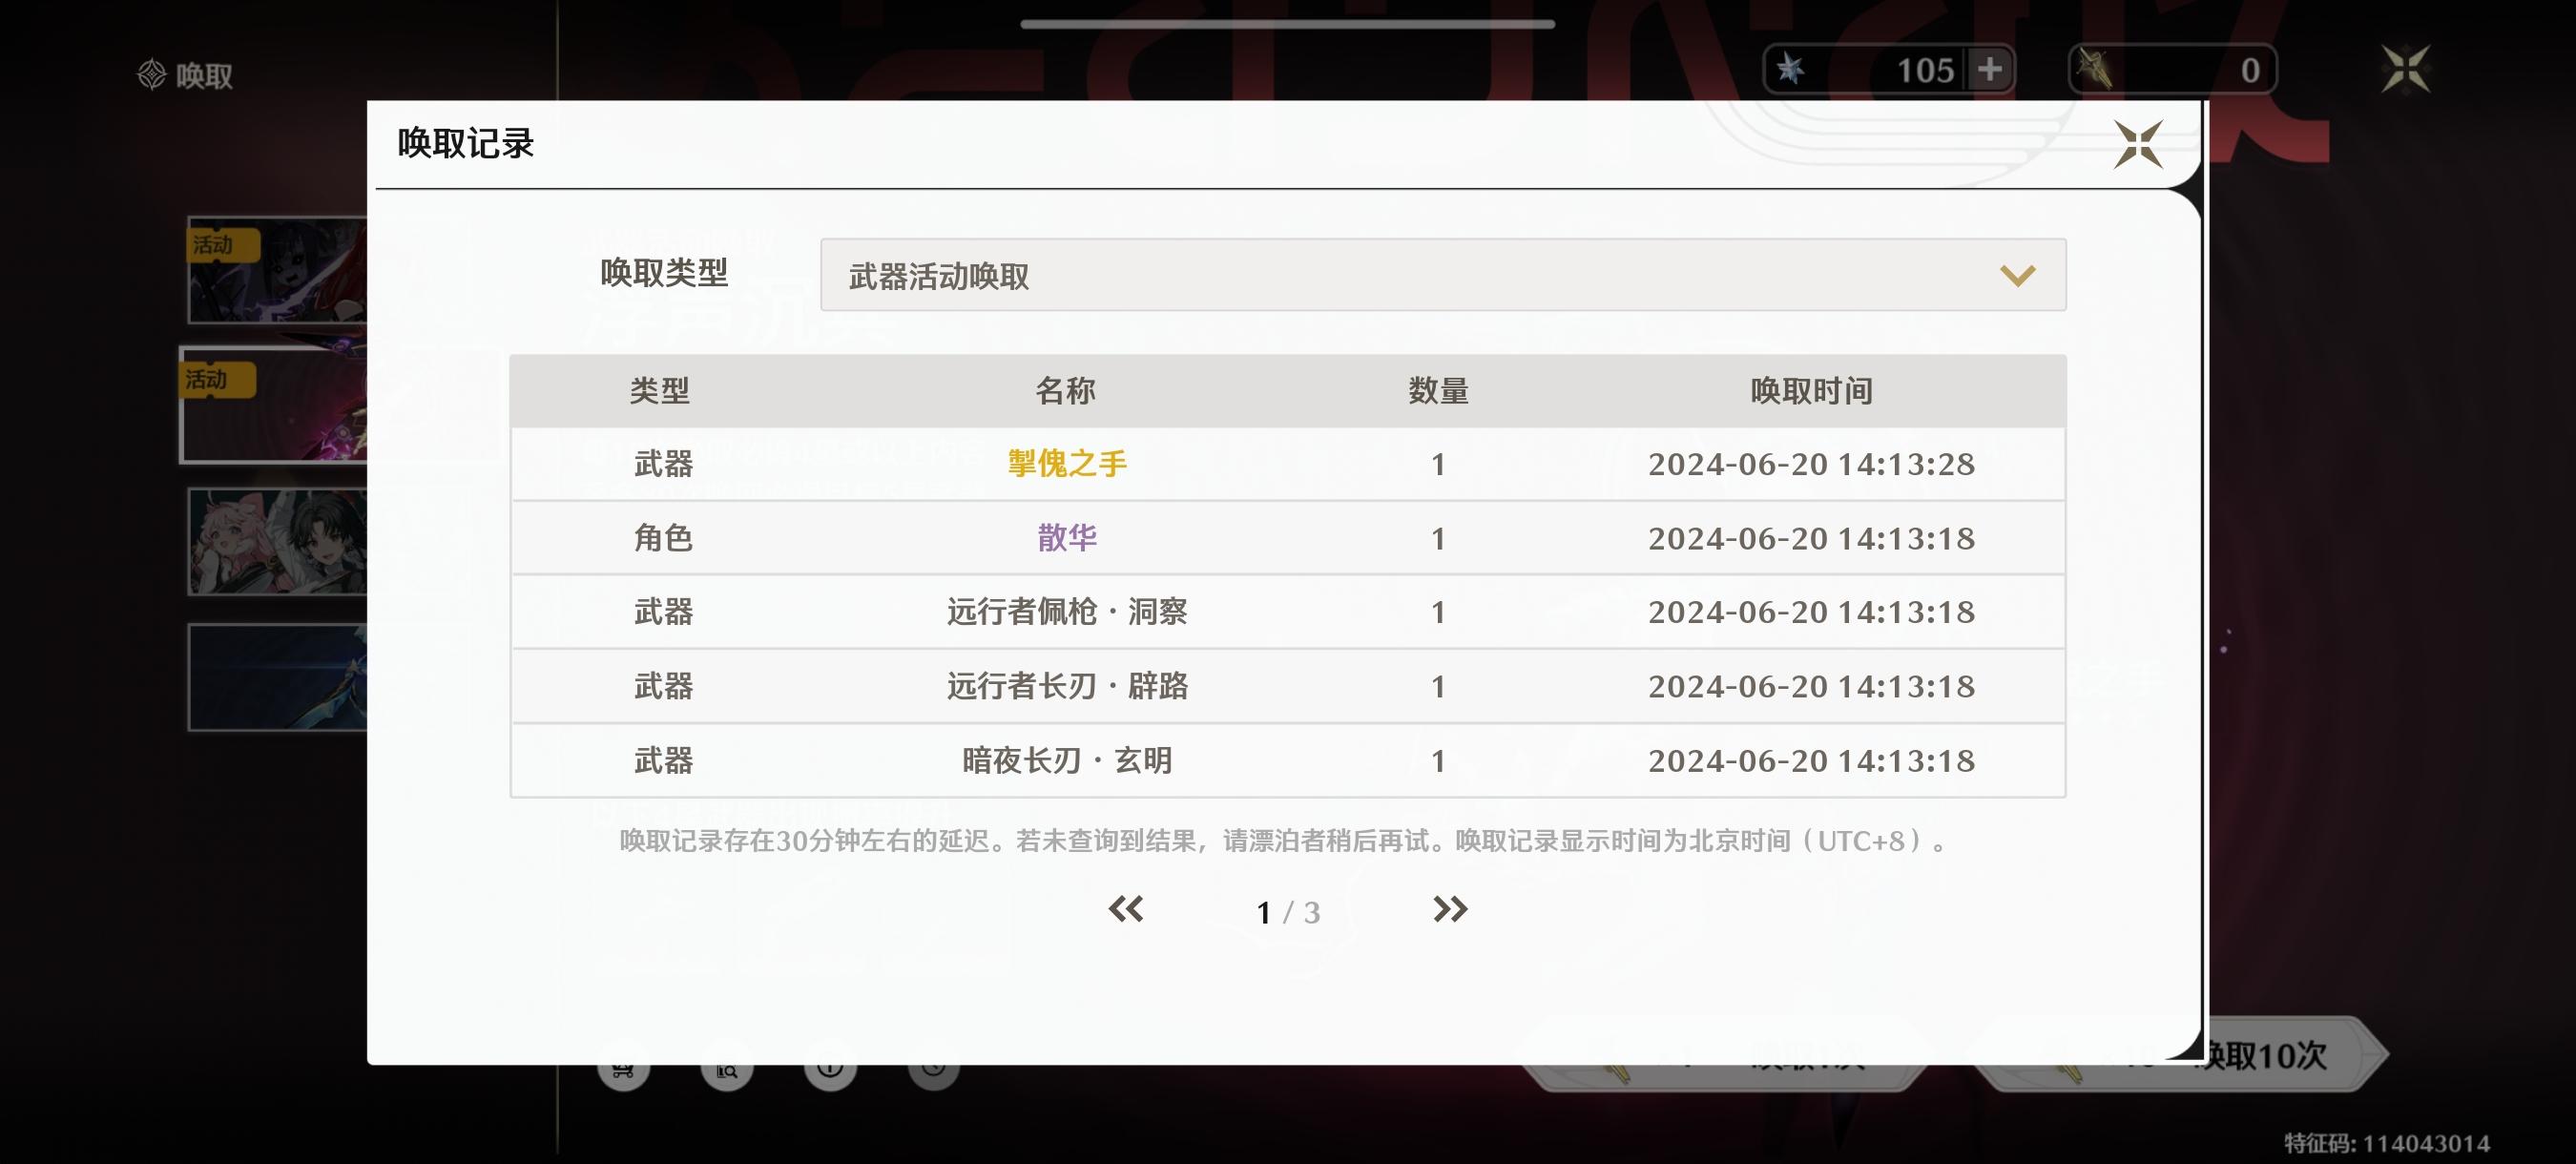The height and width of the screenshot is (1164, 2576).
Task: Click the golden weapon ticket icon
Action: tap(2094, 69)
